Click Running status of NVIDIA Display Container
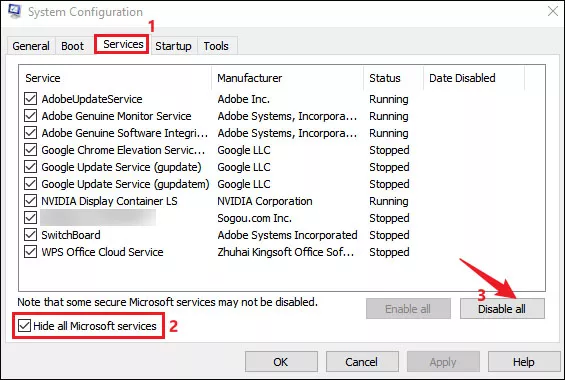565x380 pixels. [389, 201]
